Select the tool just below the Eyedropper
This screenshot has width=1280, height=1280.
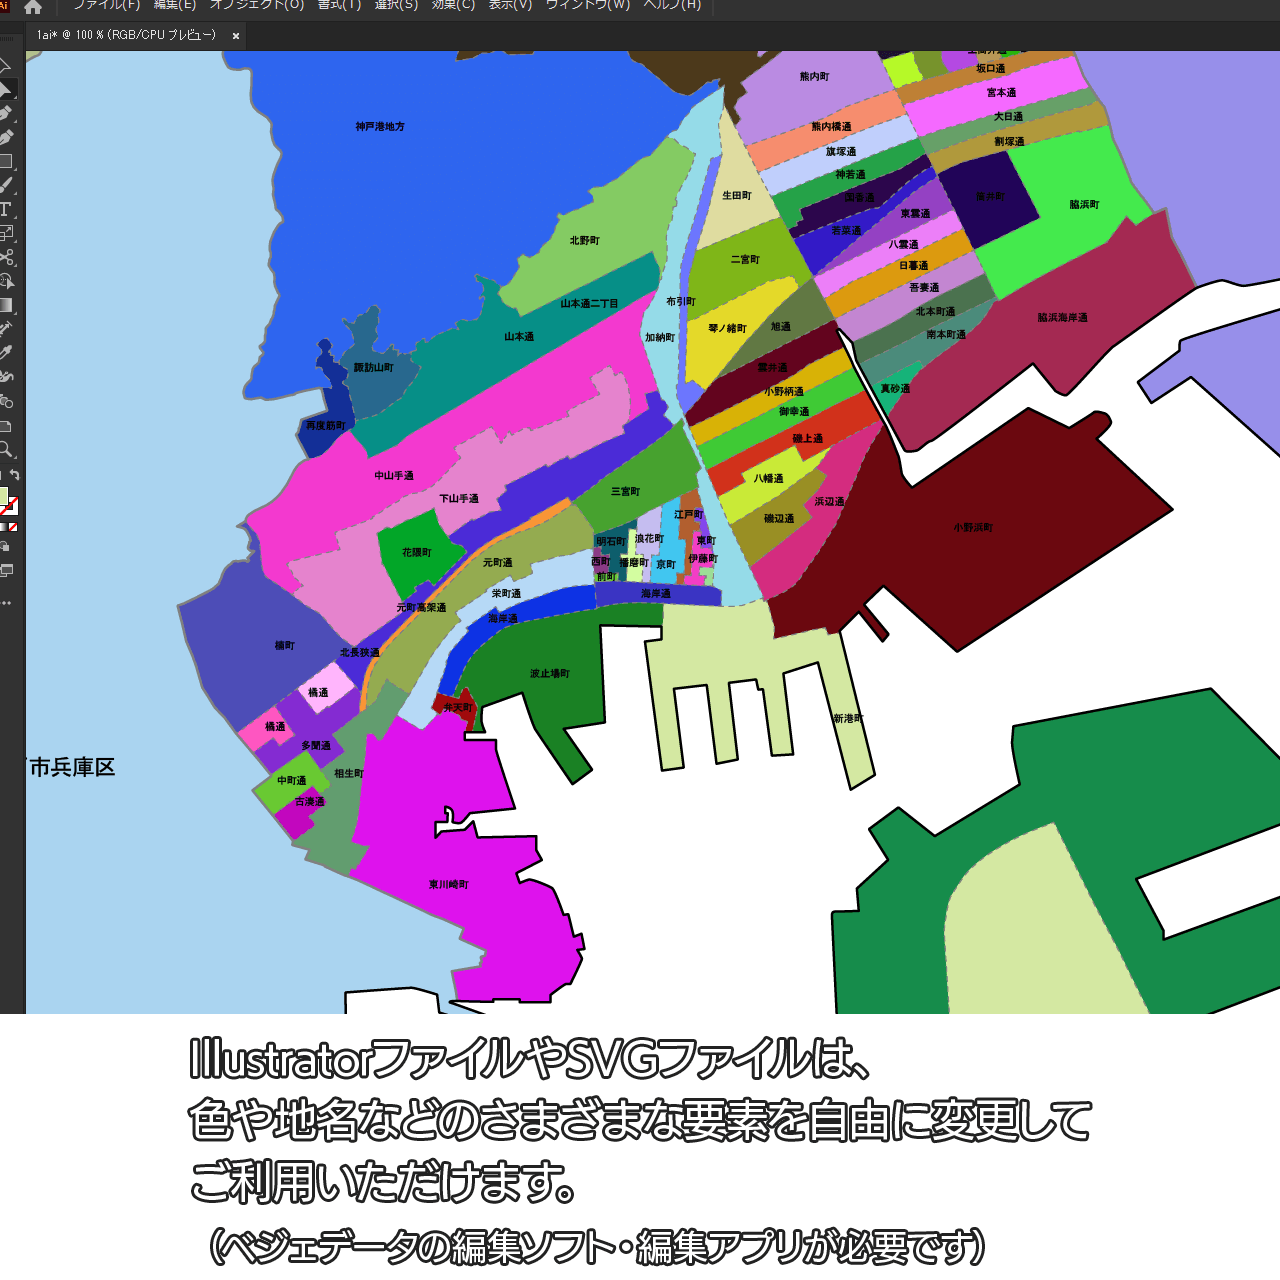pos(6,377)
